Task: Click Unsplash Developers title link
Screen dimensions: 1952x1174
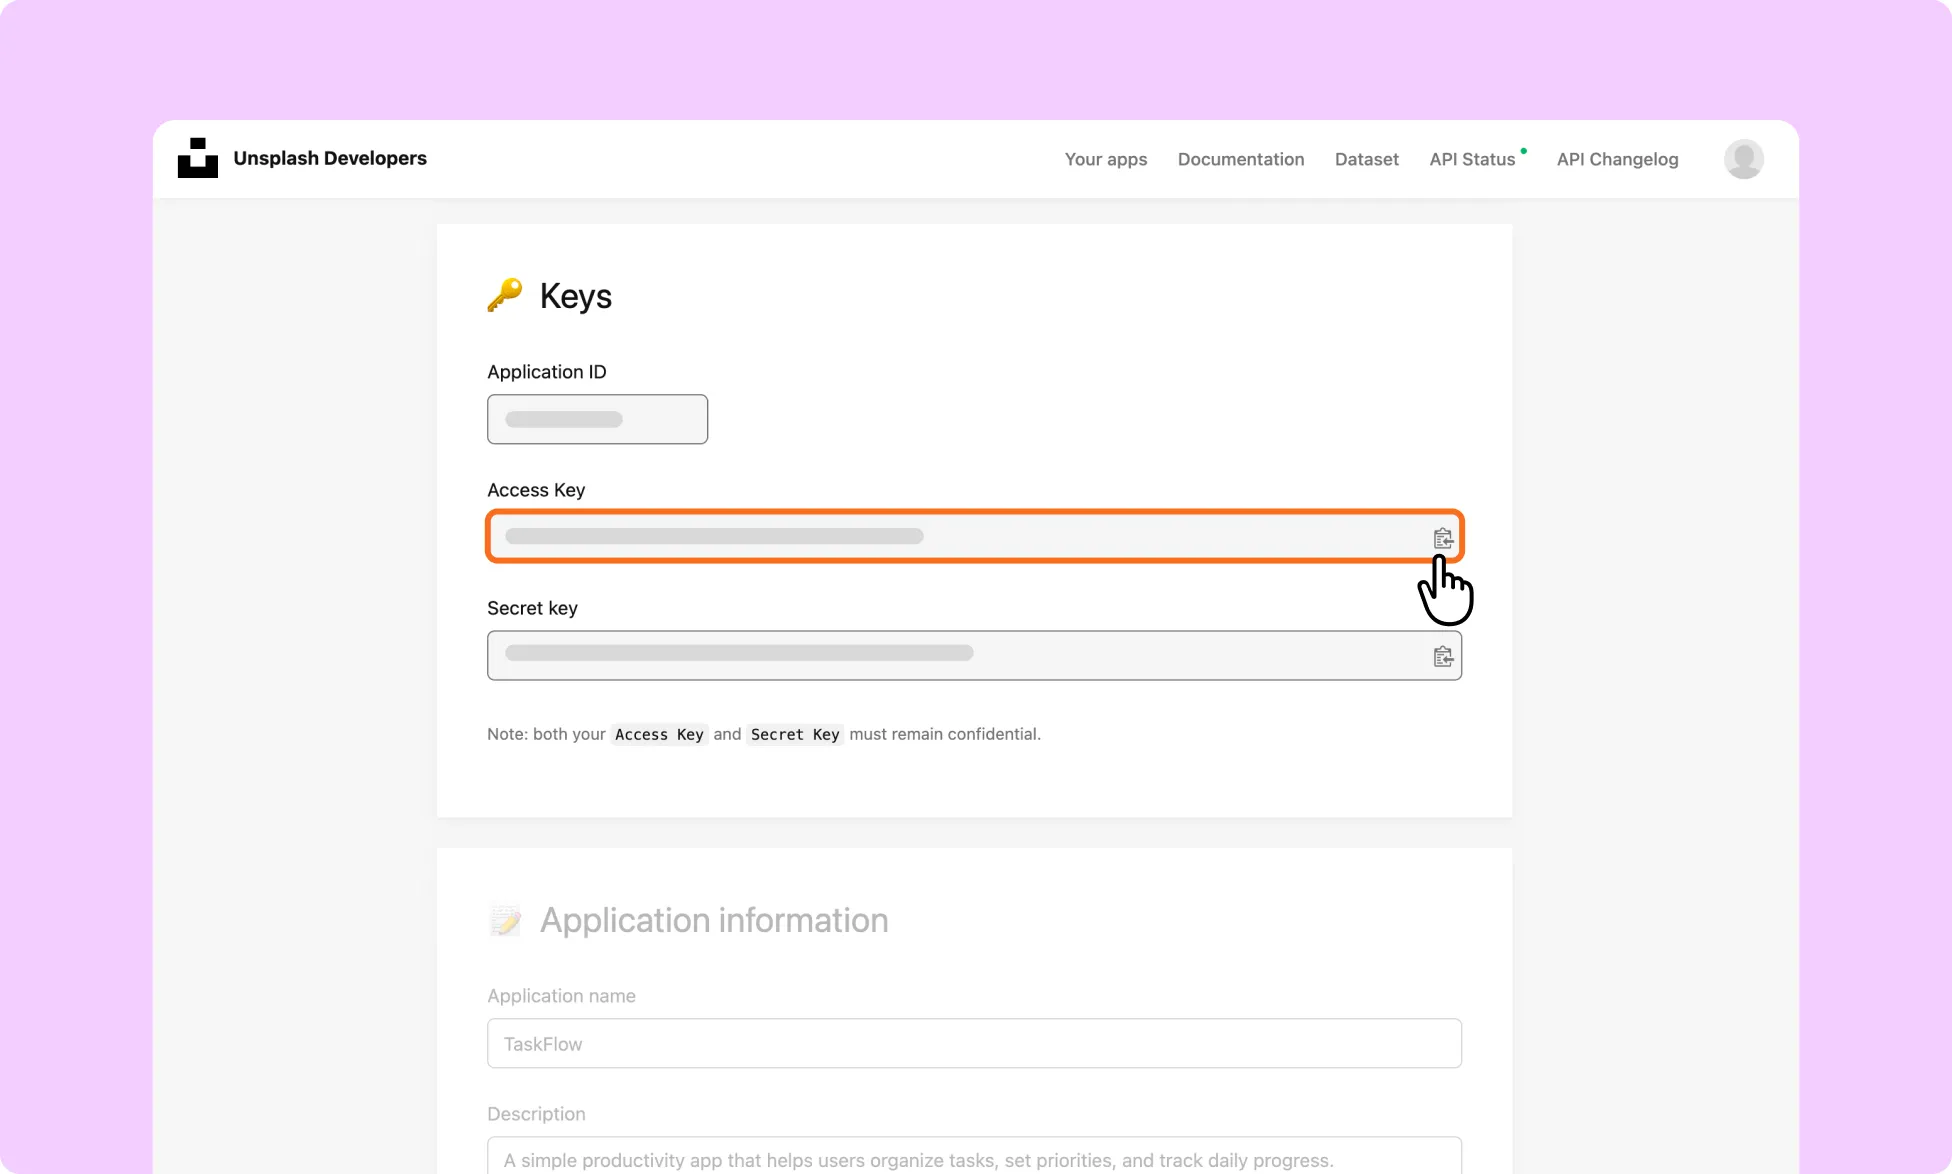Action: (x=330, y=158)
